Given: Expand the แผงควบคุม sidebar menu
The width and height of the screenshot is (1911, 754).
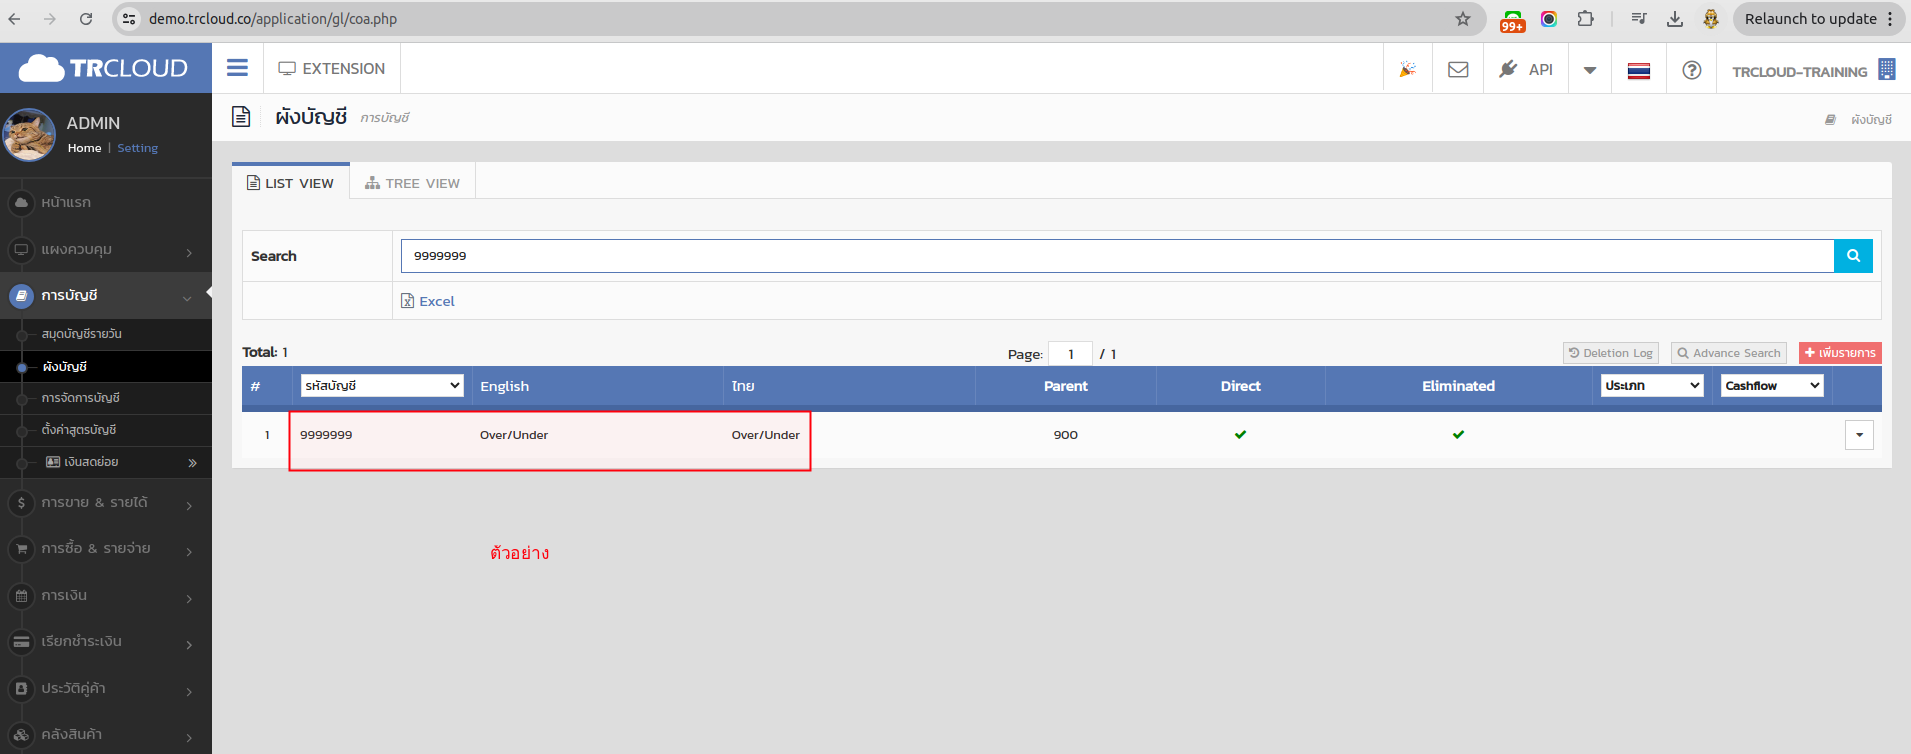Looking at the screenshot, I should [106, 249].
